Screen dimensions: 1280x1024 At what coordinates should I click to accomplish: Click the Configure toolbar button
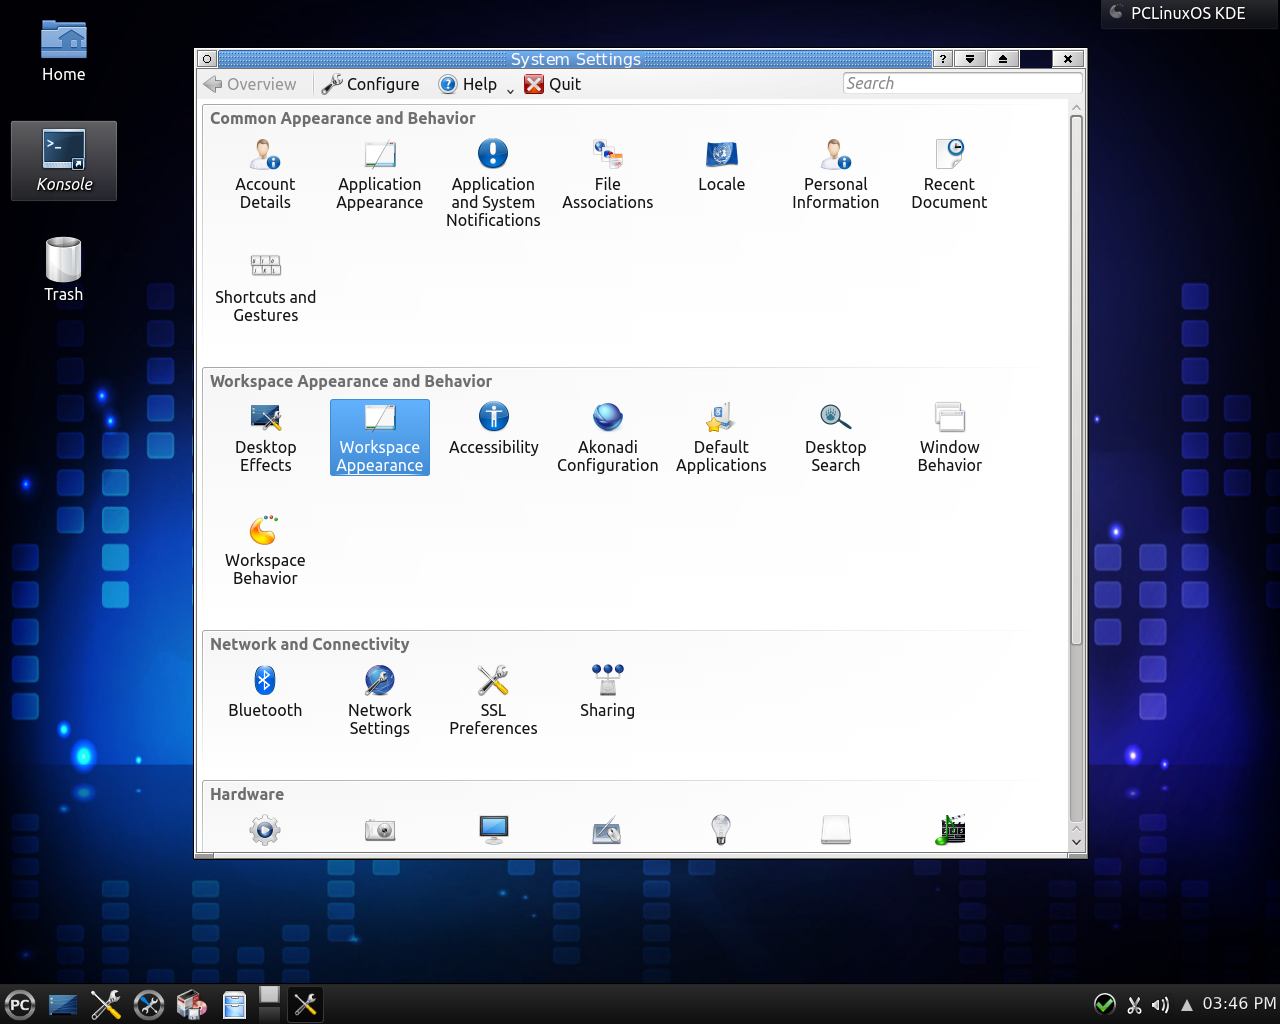(370, 84)
